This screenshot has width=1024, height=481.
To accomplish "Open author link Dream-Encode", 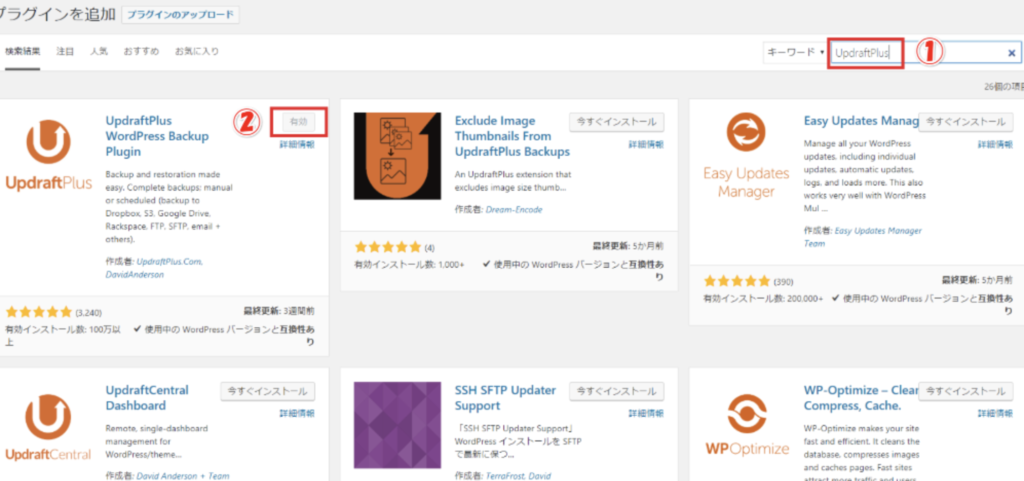I will (x=514, y=209).
